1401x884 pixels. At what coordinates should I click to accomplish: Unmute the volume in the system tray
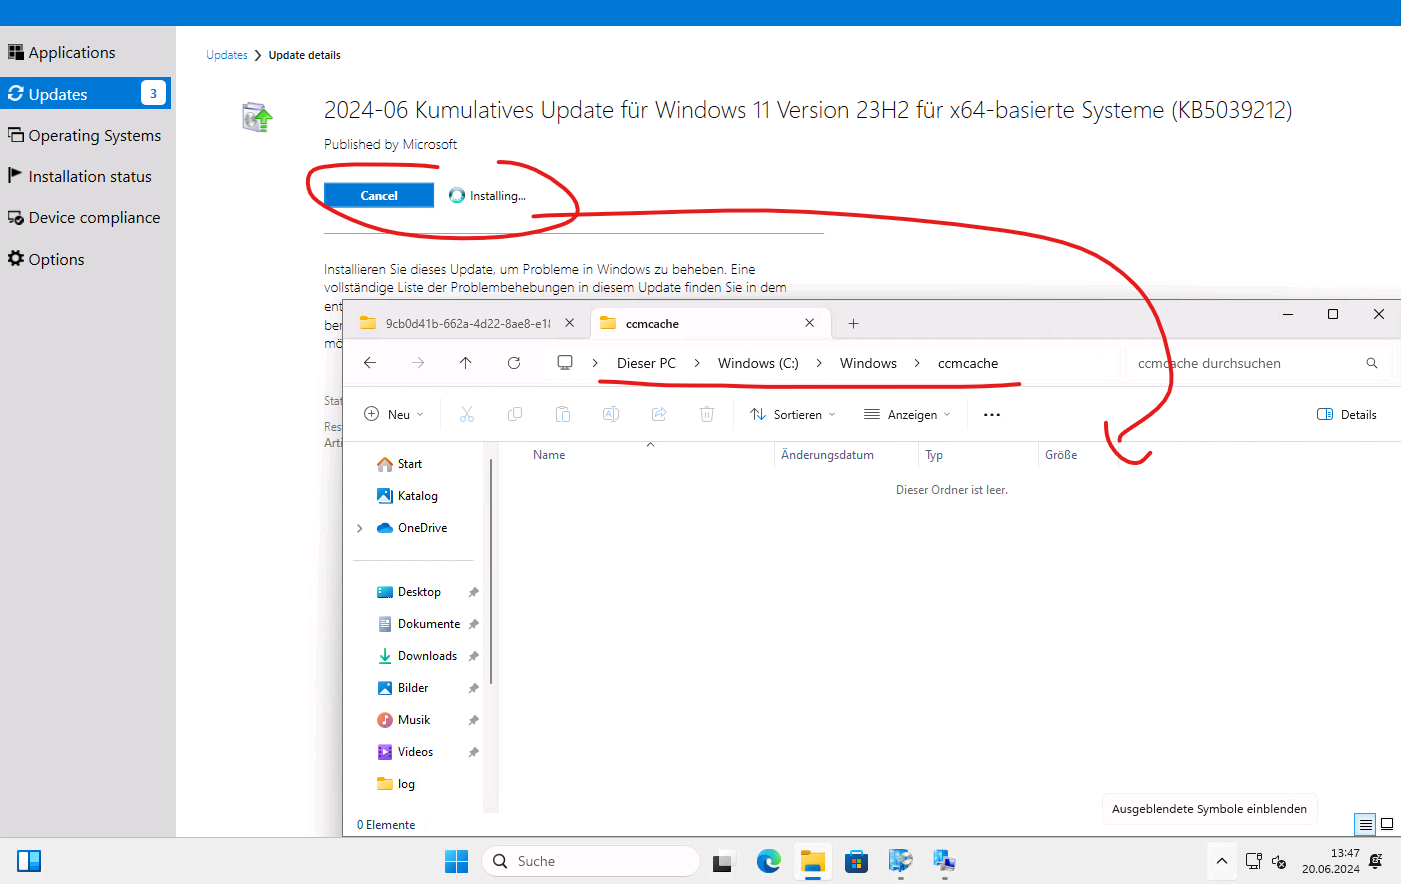click(x=1278, y=862)
